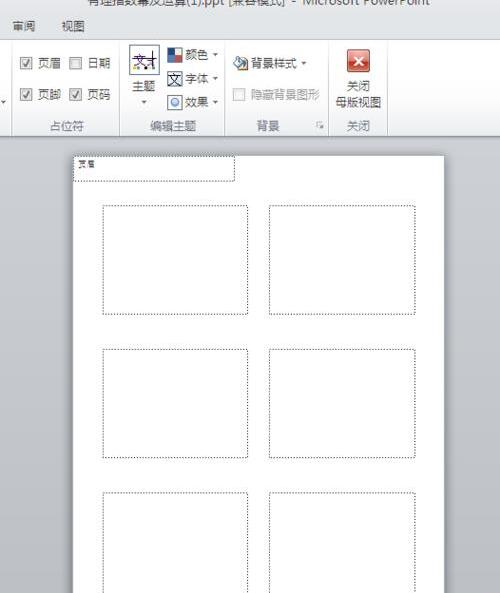Open the 主题 themes gallery icon

pos(144,60)
